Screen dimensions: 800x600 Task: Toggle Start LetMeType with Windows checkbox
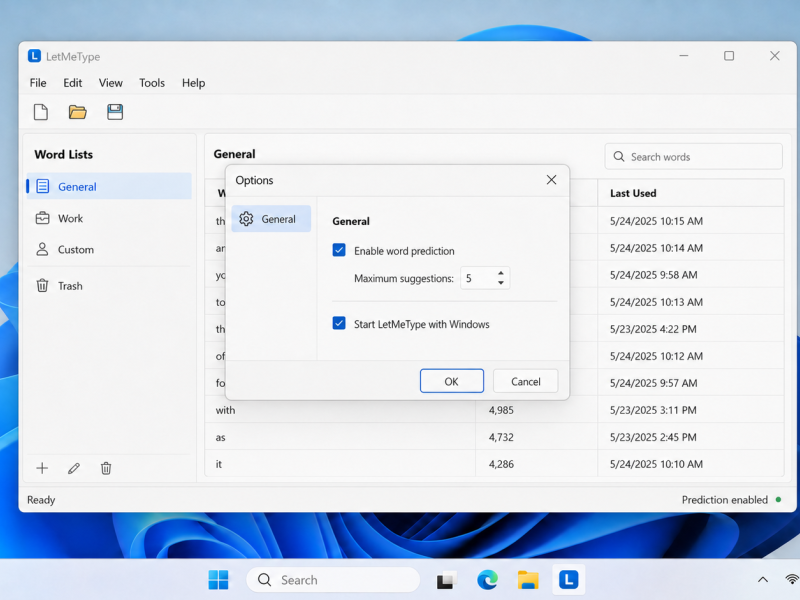(x=339, y=323)
